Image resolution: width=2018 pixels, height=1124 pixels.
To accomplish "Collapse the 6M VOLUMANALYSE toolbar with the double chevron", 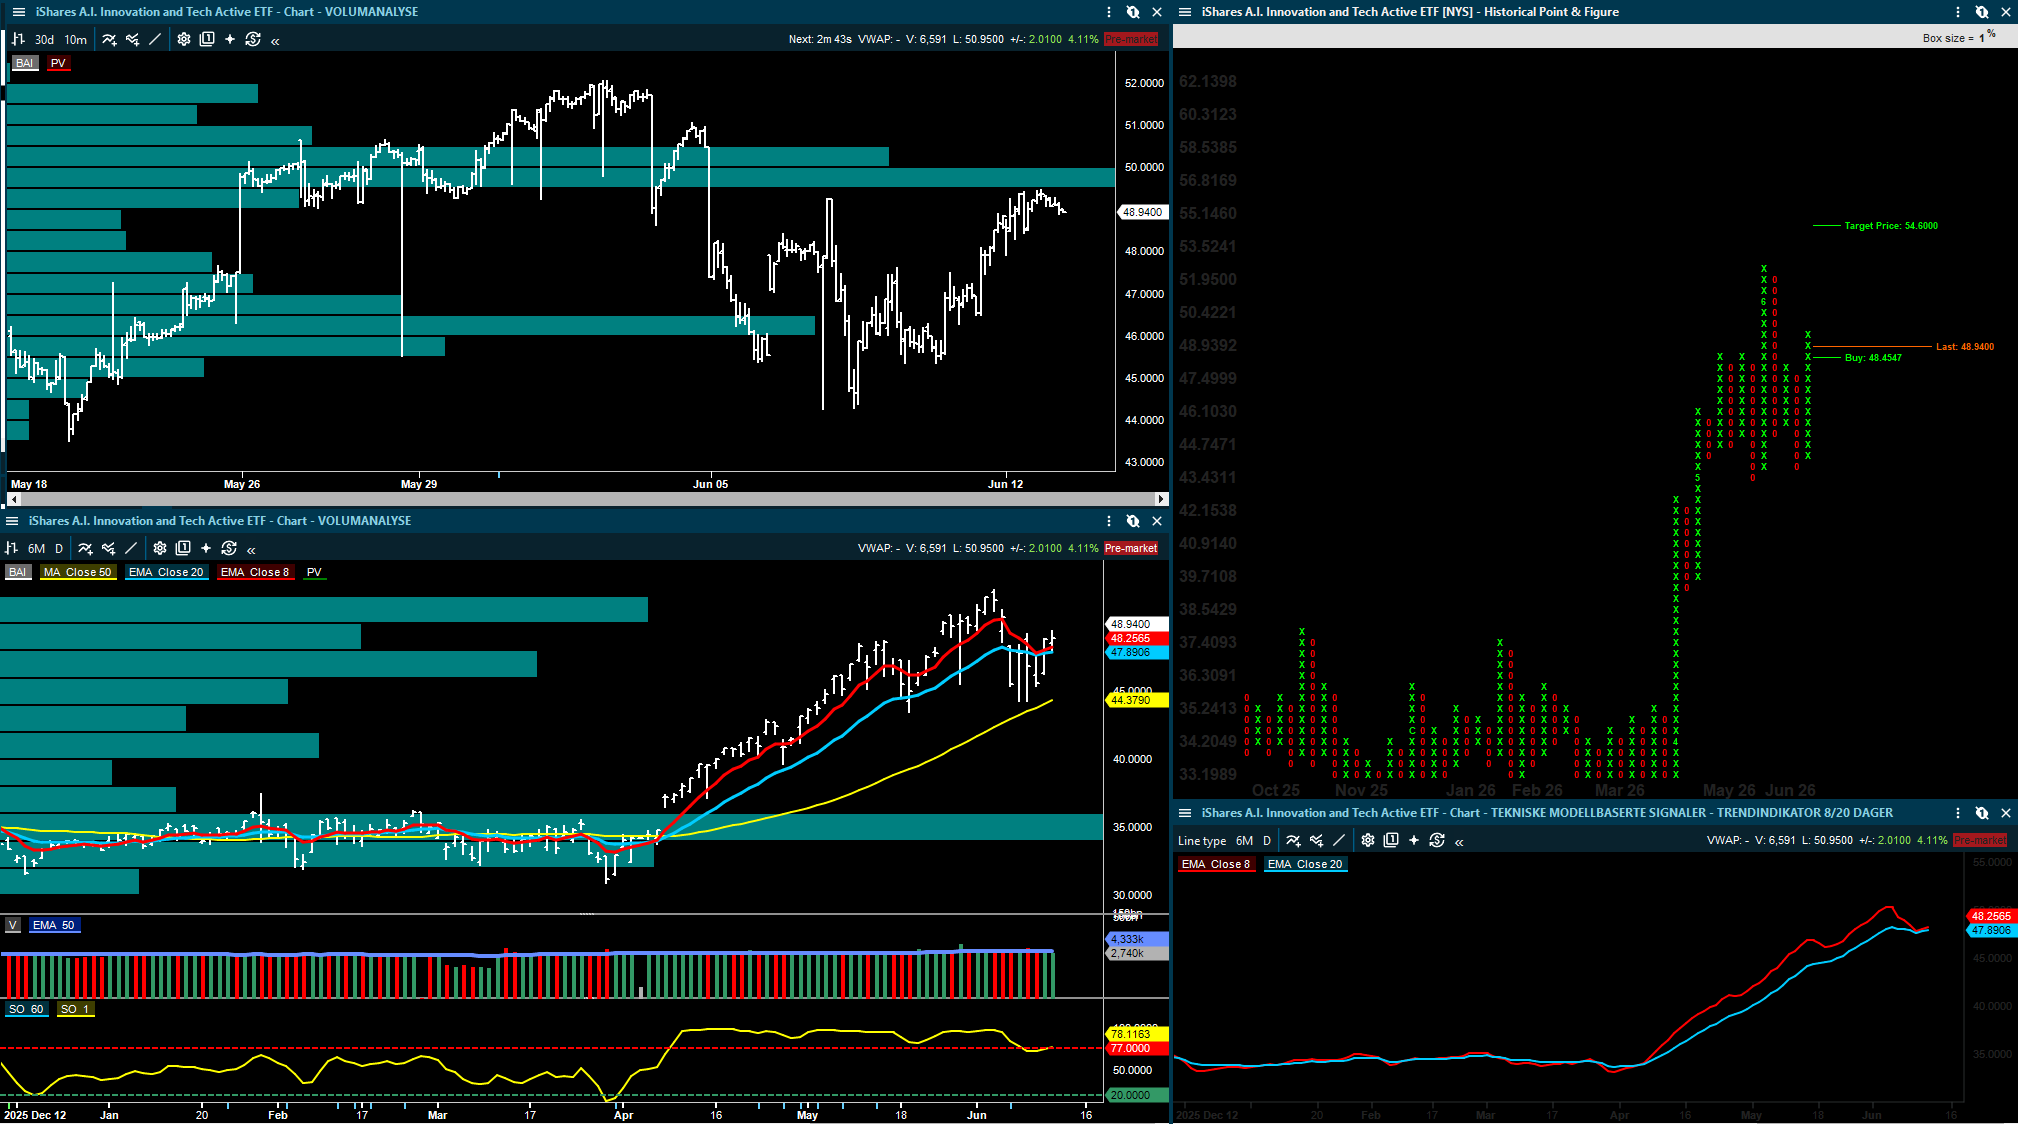I will point(251,549).
